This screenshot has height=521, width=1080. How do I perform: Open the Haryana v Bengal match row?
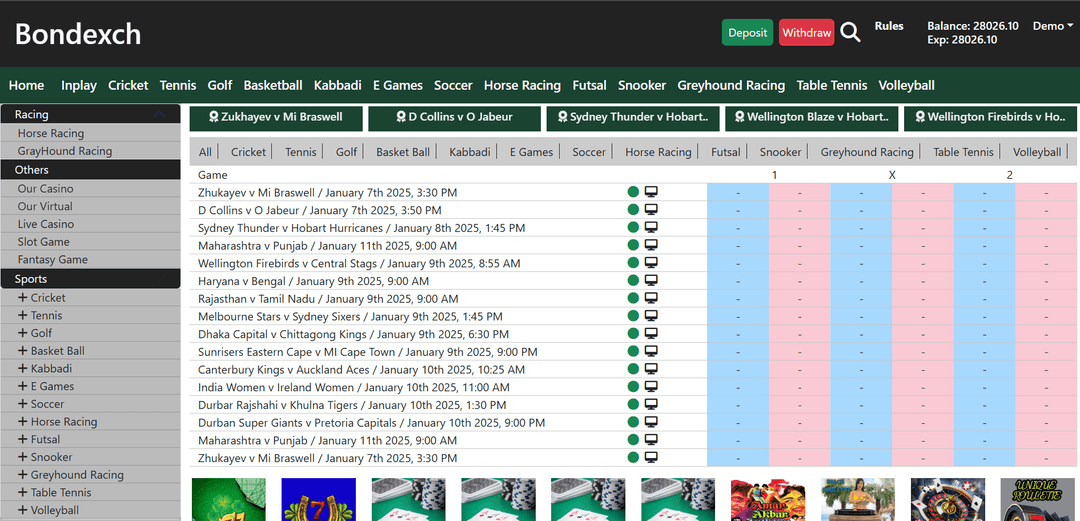(313, 281)
